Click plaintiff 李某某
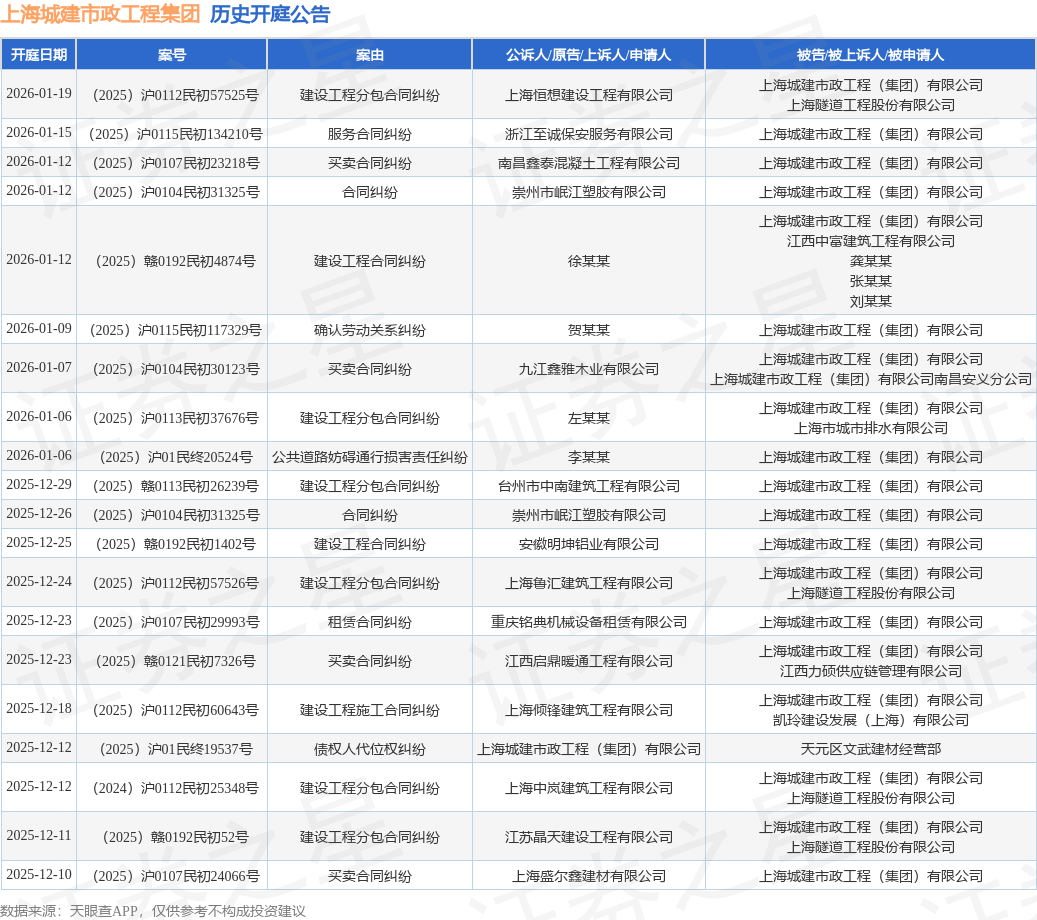This screenshot has height=920, width=1037. coord(588,457)
